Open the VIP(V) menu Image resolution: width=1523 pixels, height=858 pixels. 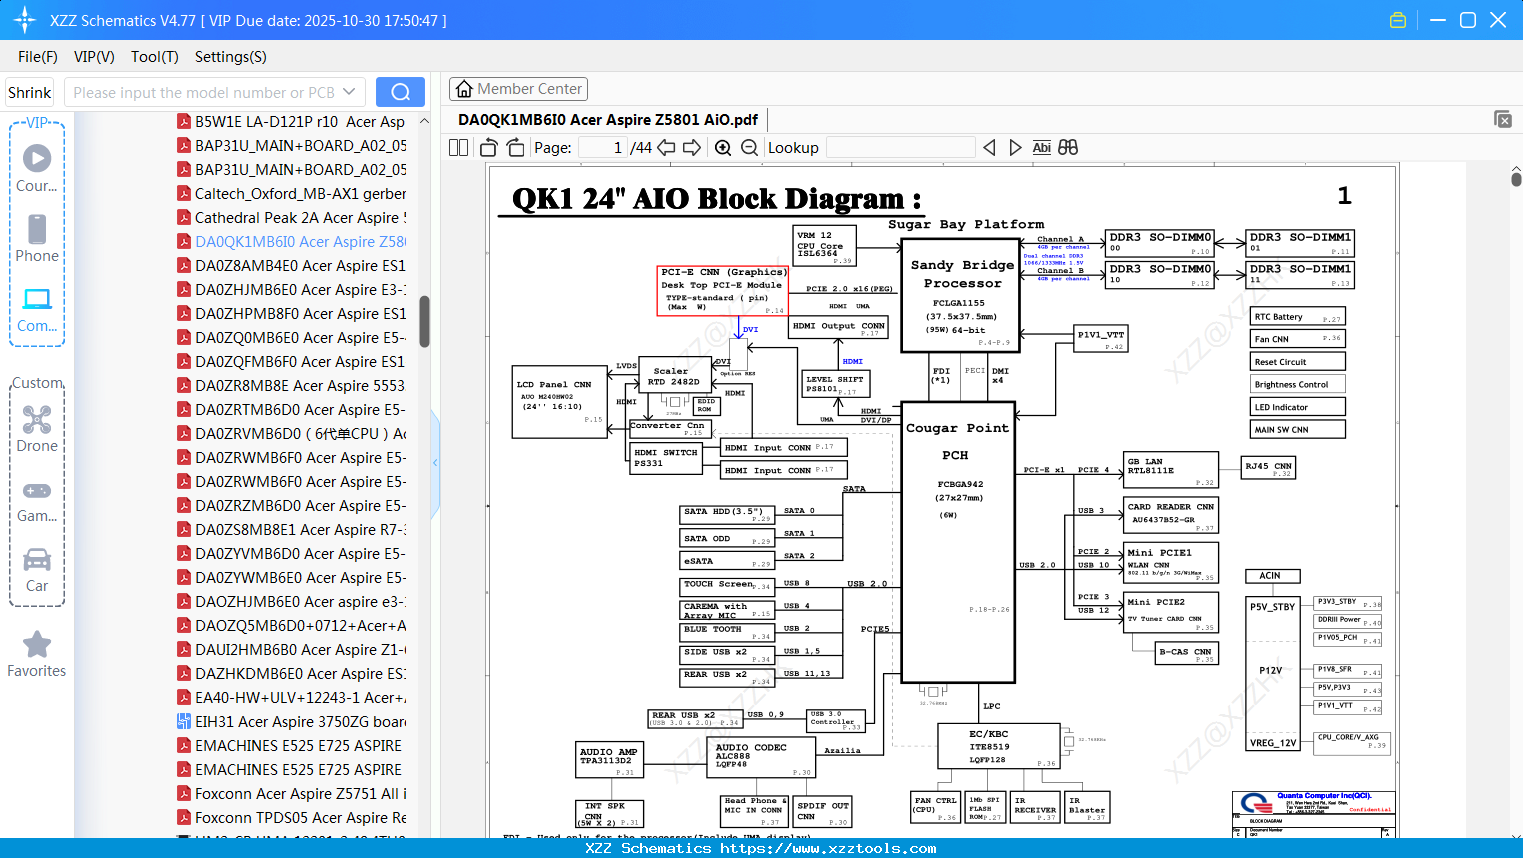pos(94,57)
